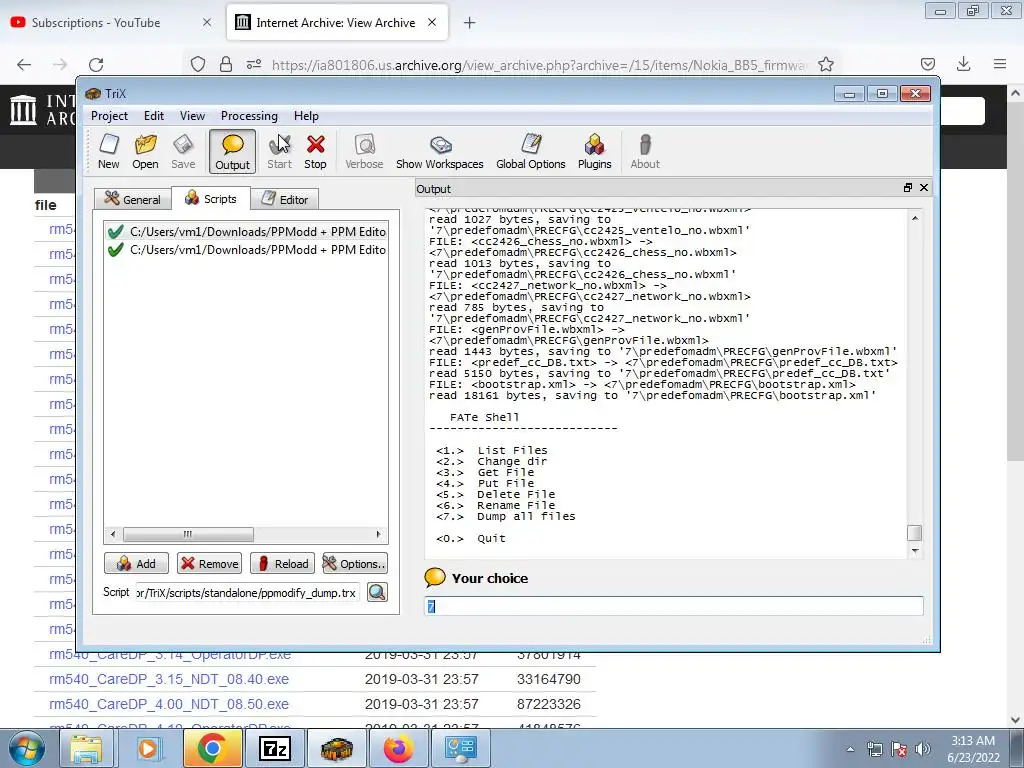
Task: Open the Processing menu
Action: point(249,116)
